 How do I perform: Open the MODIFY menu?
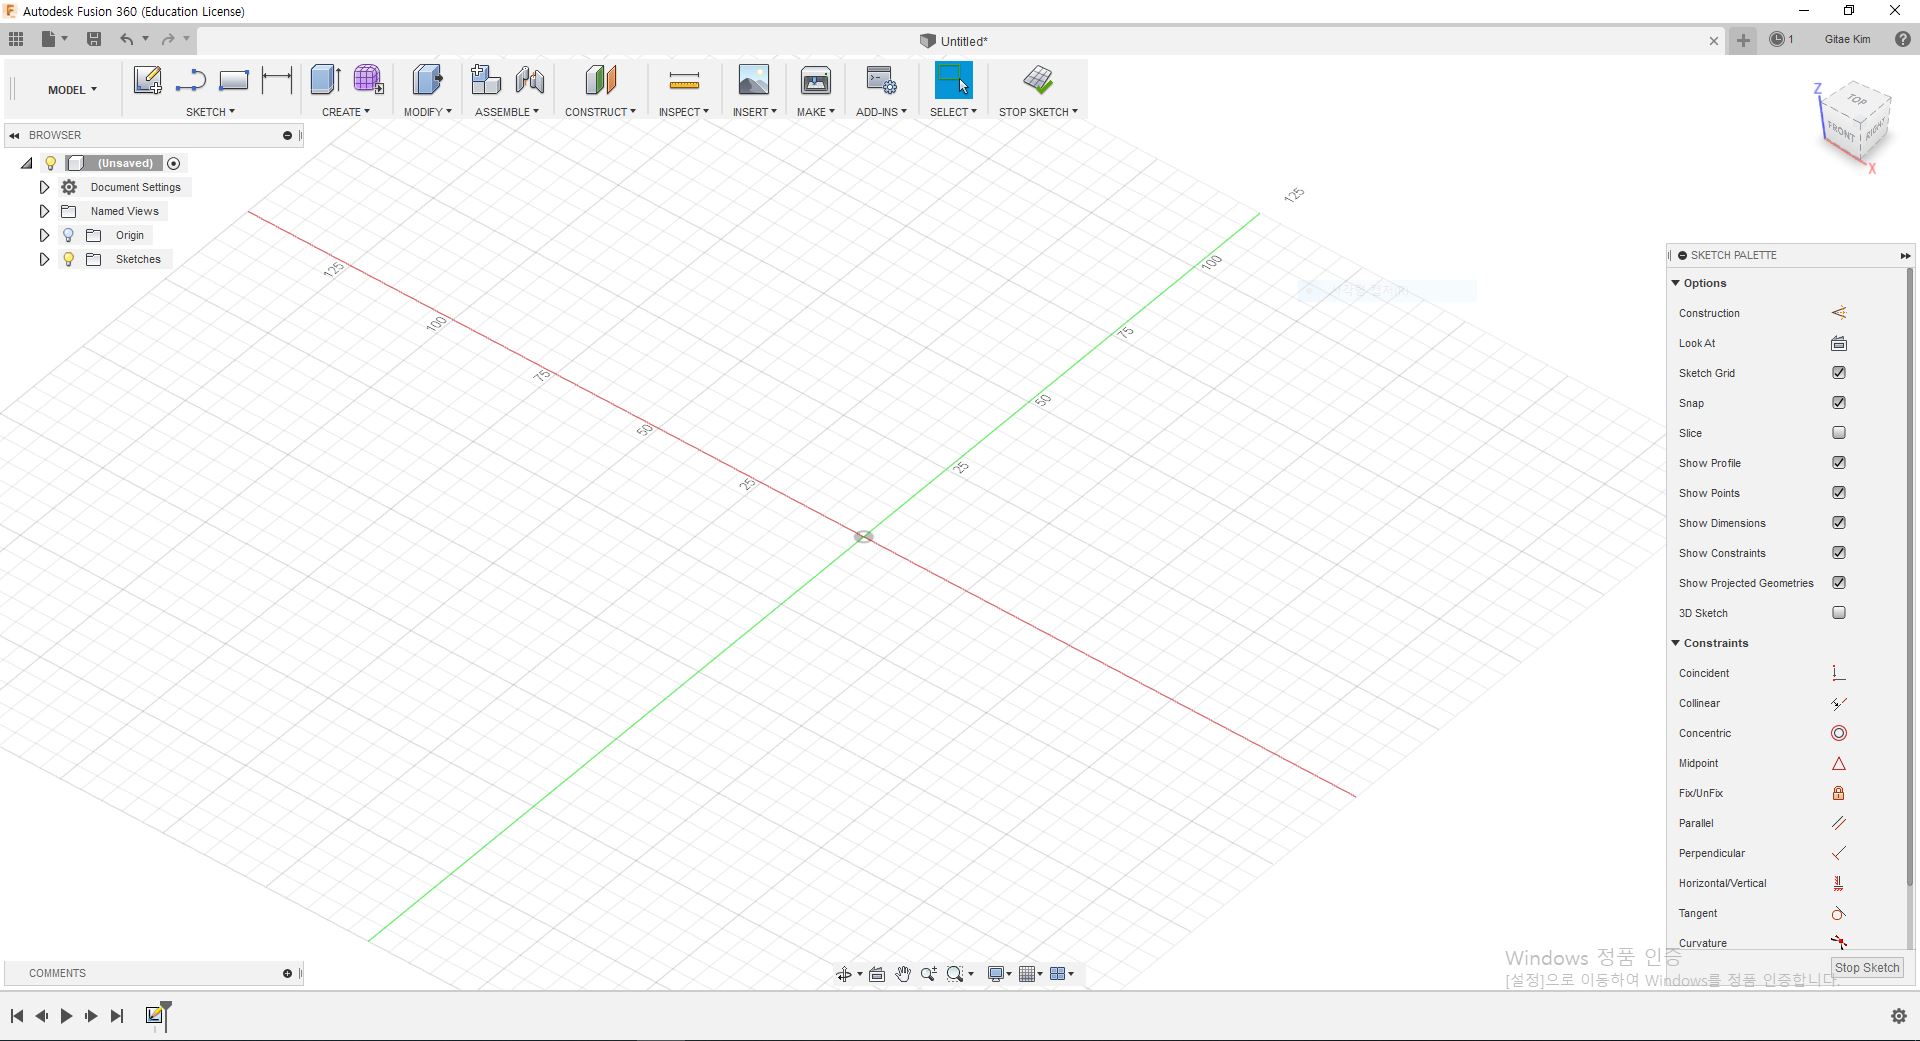pos(427,112)
